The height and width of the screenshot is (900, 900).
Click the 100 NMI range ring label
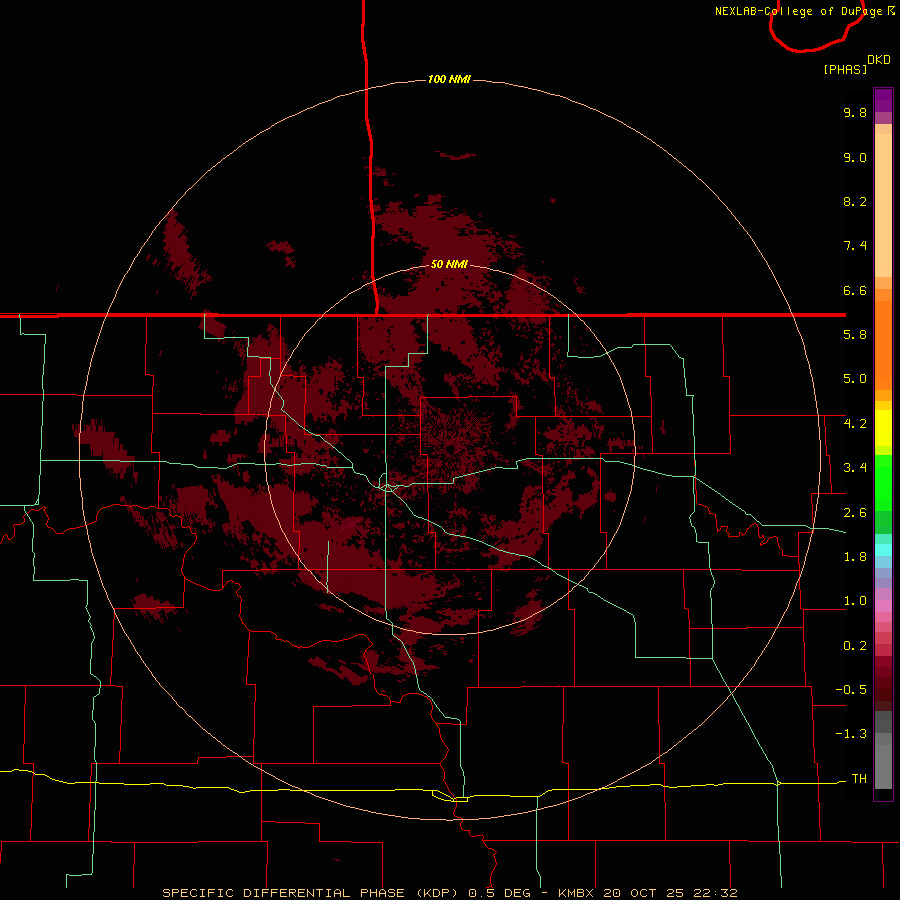click(449, 79)
